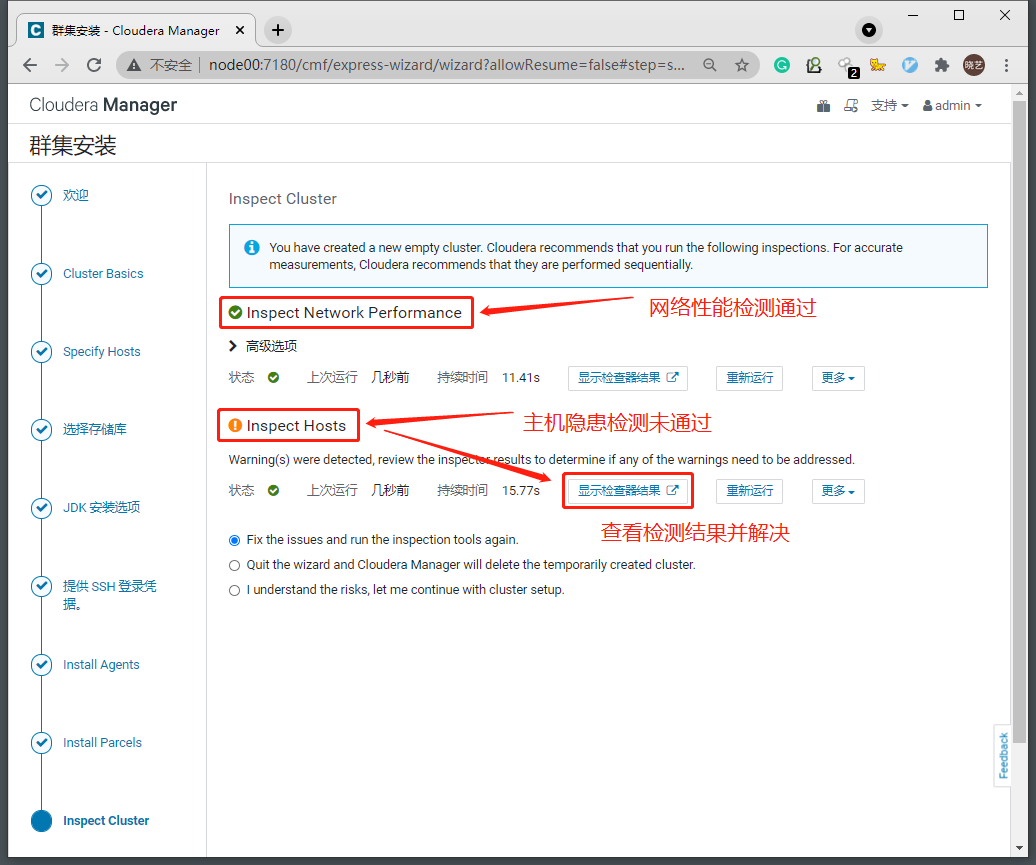Open the Grammarly green extension icon

coord(782,65)
